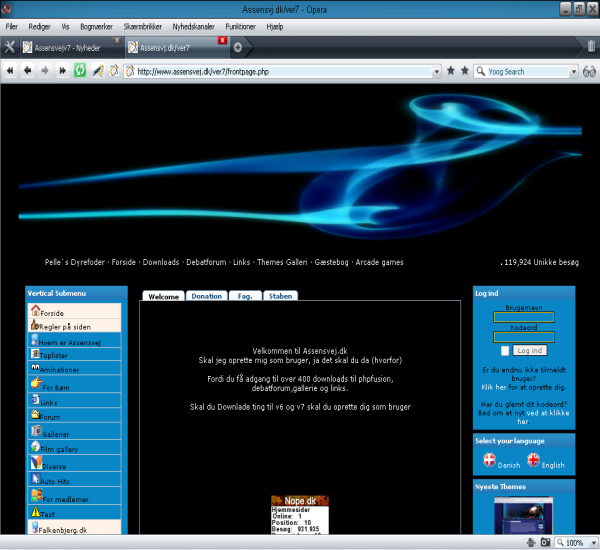The width and height of the screenshot is (600, 550).
Task: Open Toplister submenu item
Action: [x=75, y=354]
